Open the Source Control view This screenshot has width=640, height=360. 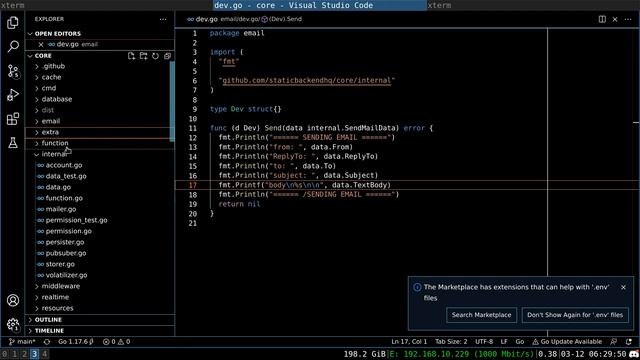pyautogui.click(x=13, y=71)
